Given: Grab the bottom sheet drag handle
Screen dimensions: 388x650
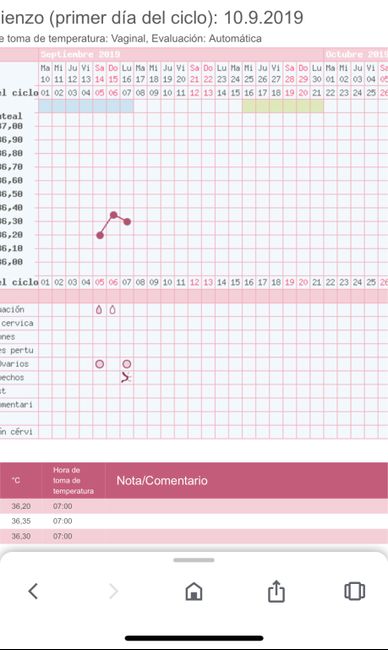Looking at the screenshot, I should point(194,560).
